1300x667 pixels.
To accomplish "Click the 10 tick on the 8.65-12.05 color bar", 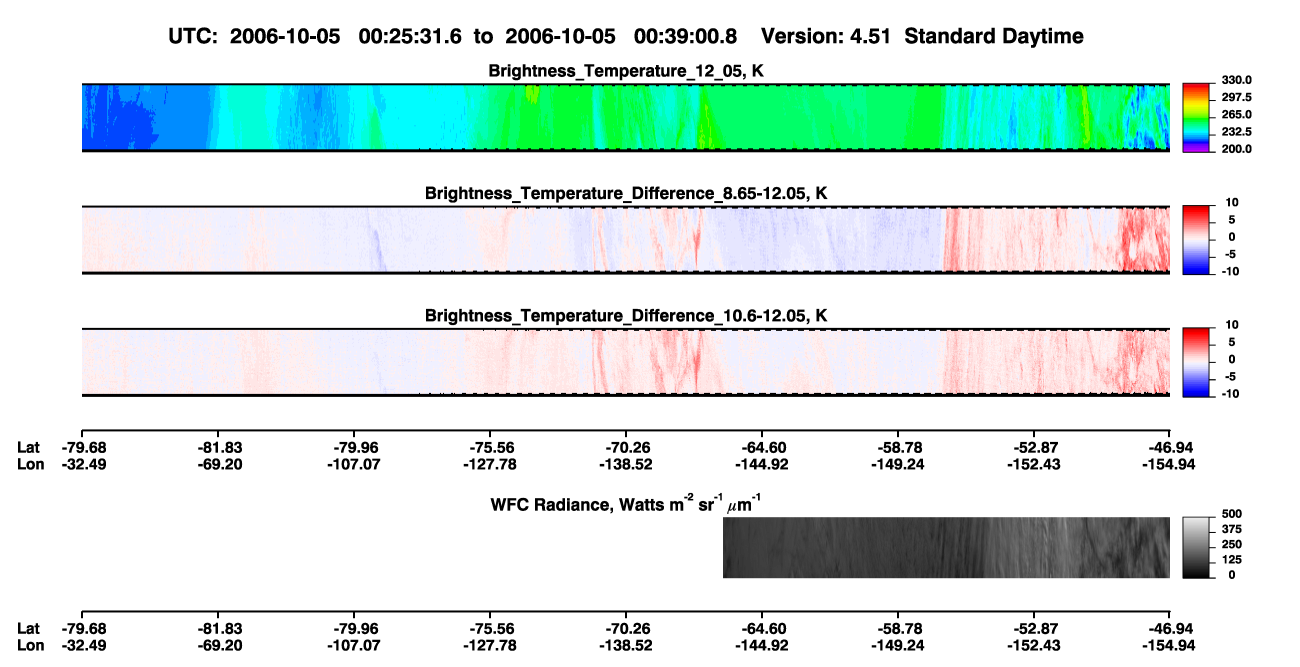I will click(1234, 202).
